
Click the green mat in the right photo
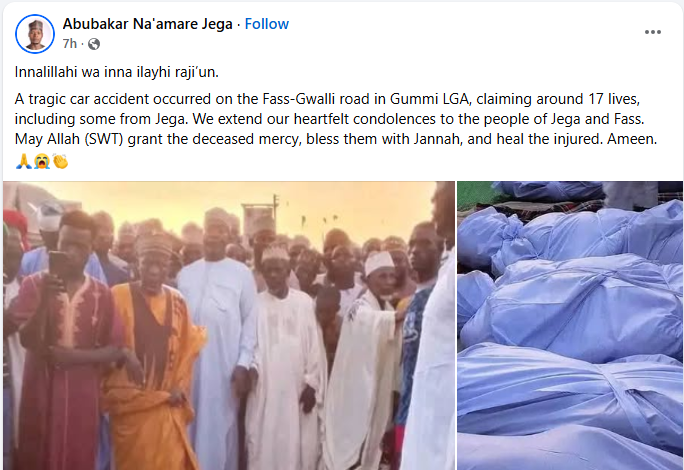tap(476, 194)
